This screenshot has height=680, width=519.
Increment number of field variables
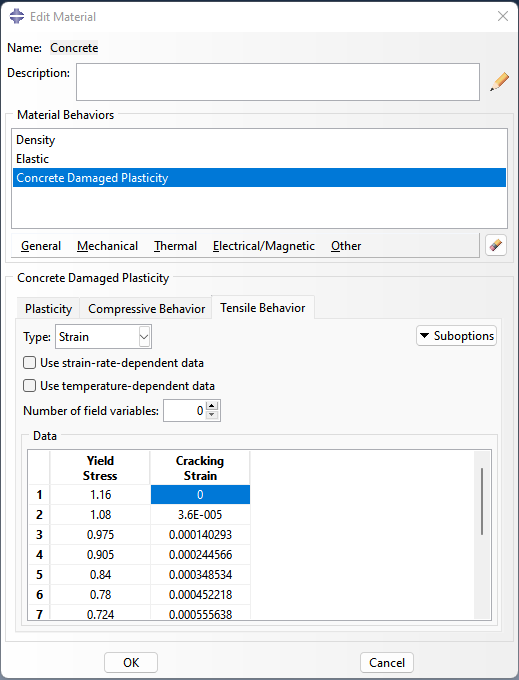coord(212,406)
